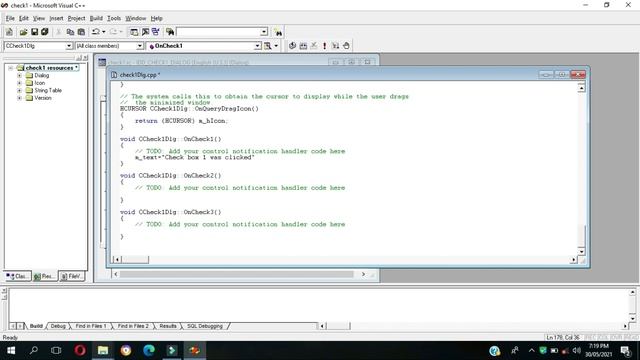Click the Copy toolbar icon
The width and height of the screenshot is (640, 360).
tap(70, 32)
